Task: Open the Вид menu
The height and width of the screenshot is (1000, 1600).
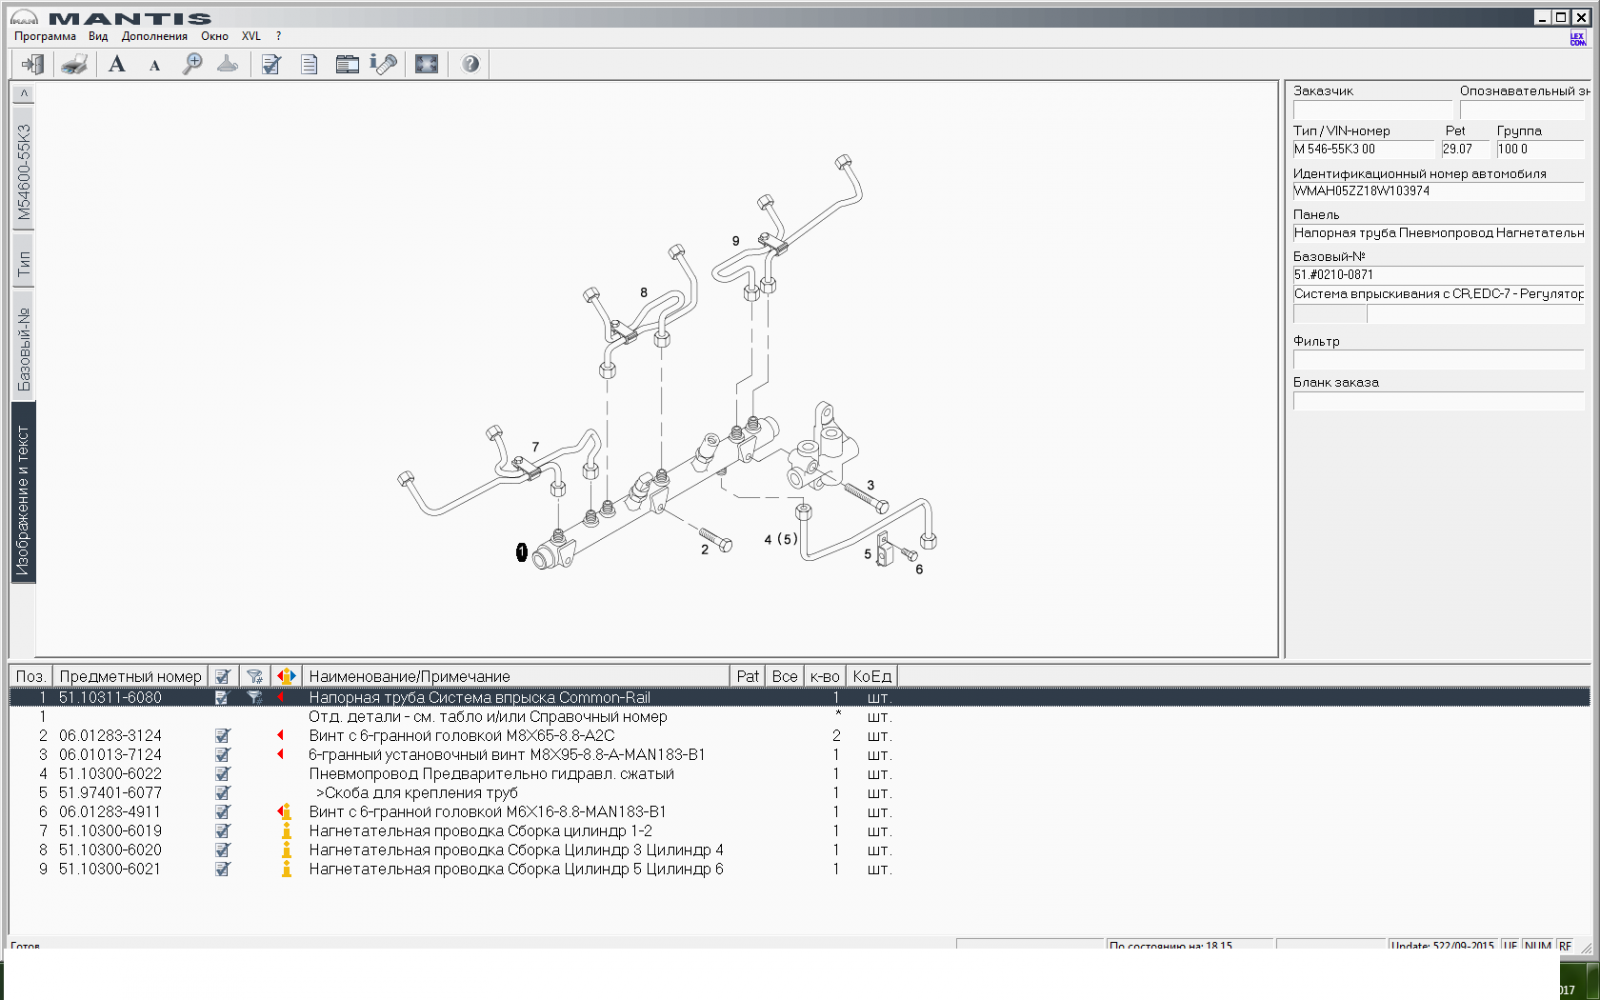Action: 98,36
